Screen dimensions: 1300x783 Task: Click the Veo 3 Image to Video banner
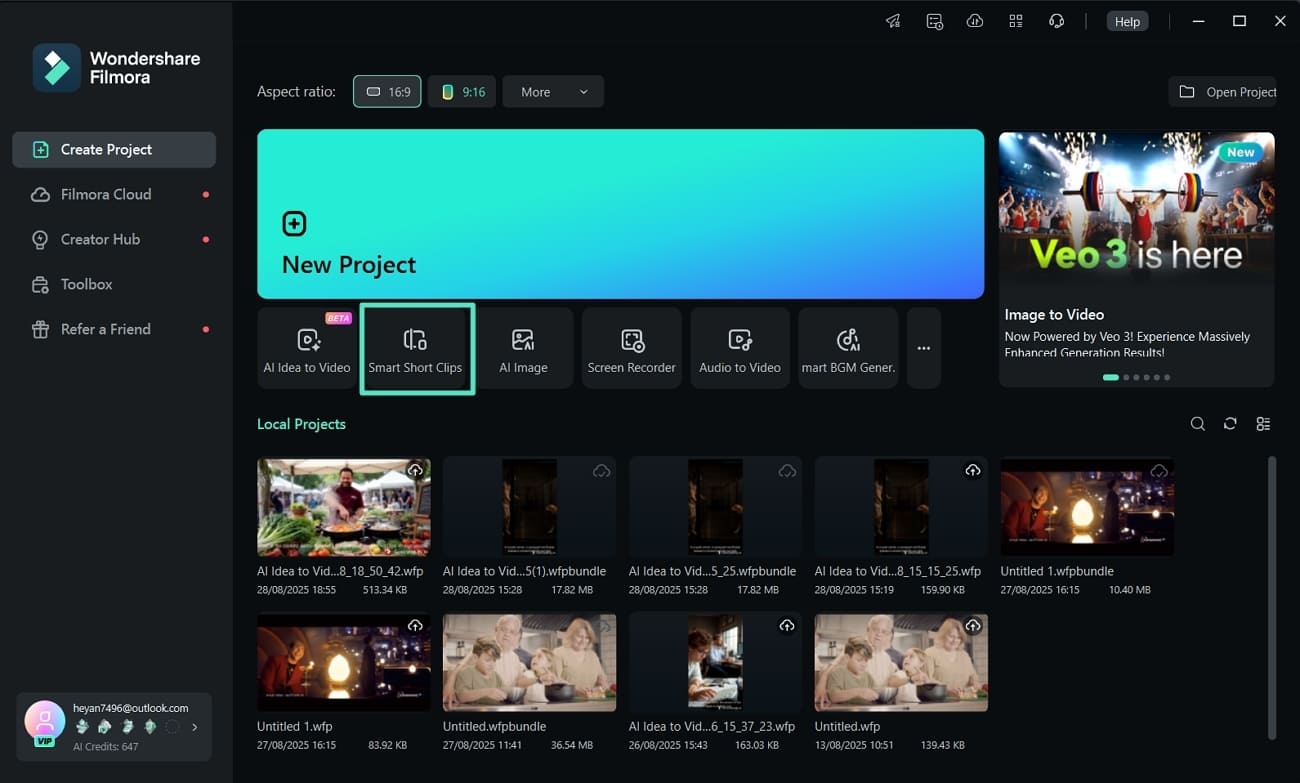click(x=1136, y=258)
